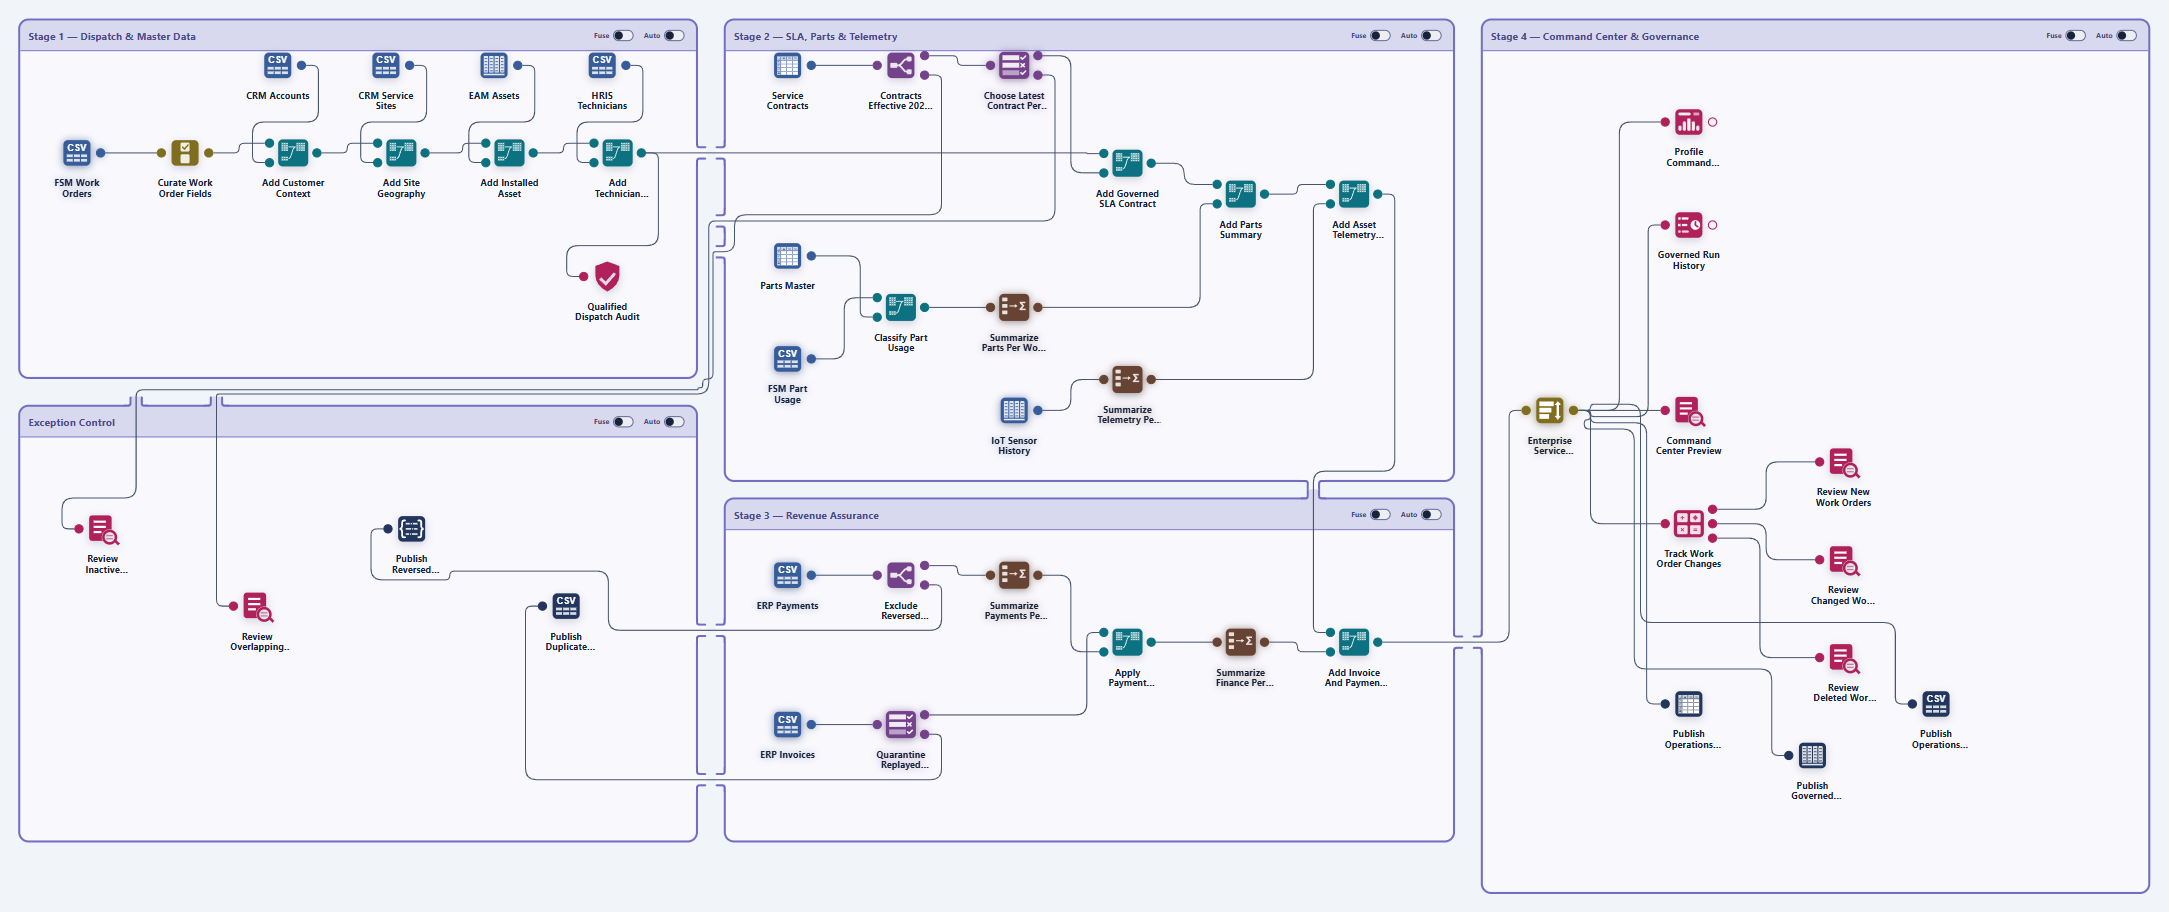Image resolution: width=2169 pixels, height=912 pixels.
Task: Toggle Fuse switch in Stage 3 header
Action: click(1380, 515)
